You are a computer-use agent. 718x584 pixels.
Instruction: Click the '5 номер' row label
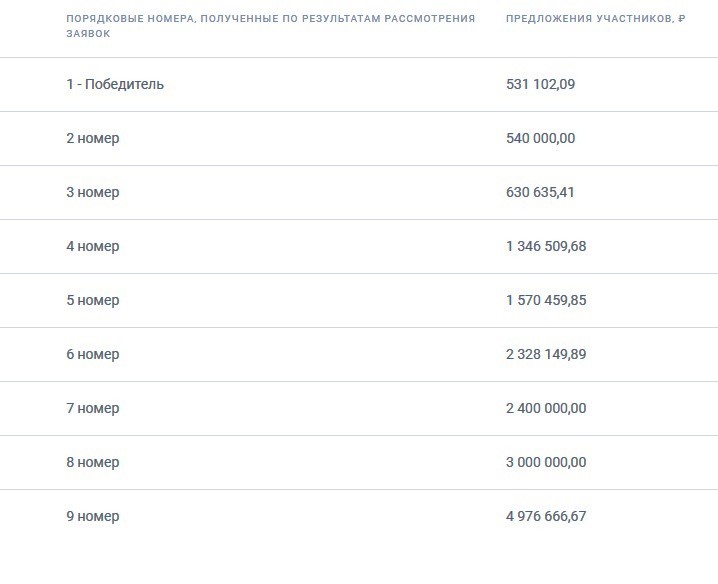[93, 300]
